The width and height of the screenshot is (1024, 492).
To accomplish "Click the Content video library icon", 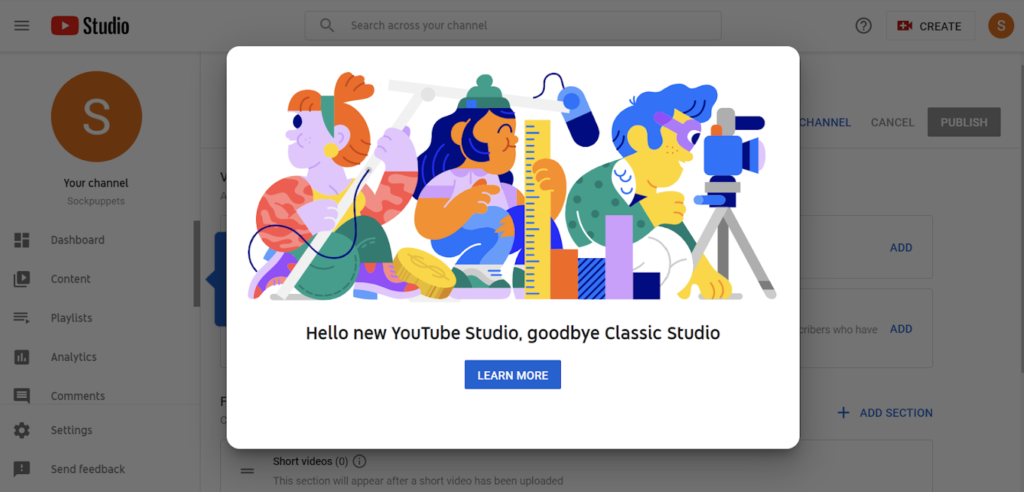I will (21, 279).
